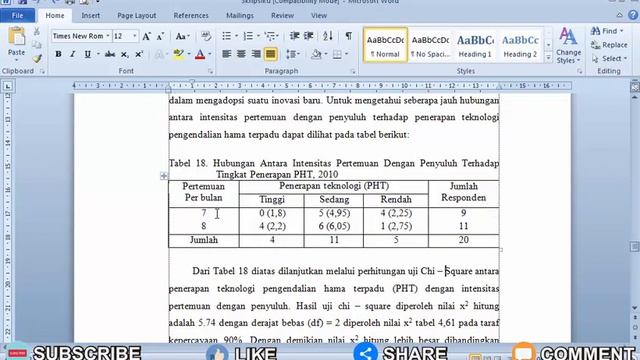Viewport: 640px width, 360px height.
Task: Align text left
Action: (227, 54)
